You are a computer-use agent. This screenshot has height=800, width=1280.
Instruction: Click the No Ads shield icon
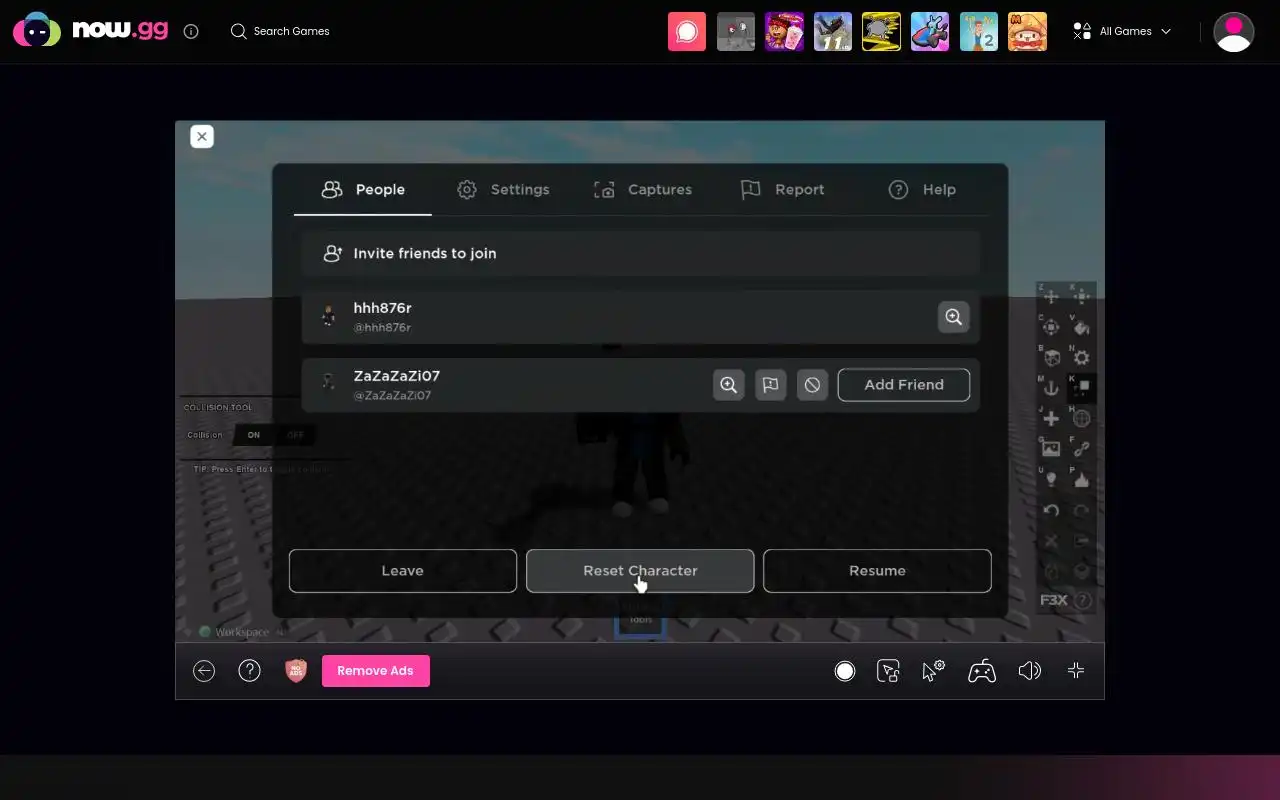click(x=296, y=671)
